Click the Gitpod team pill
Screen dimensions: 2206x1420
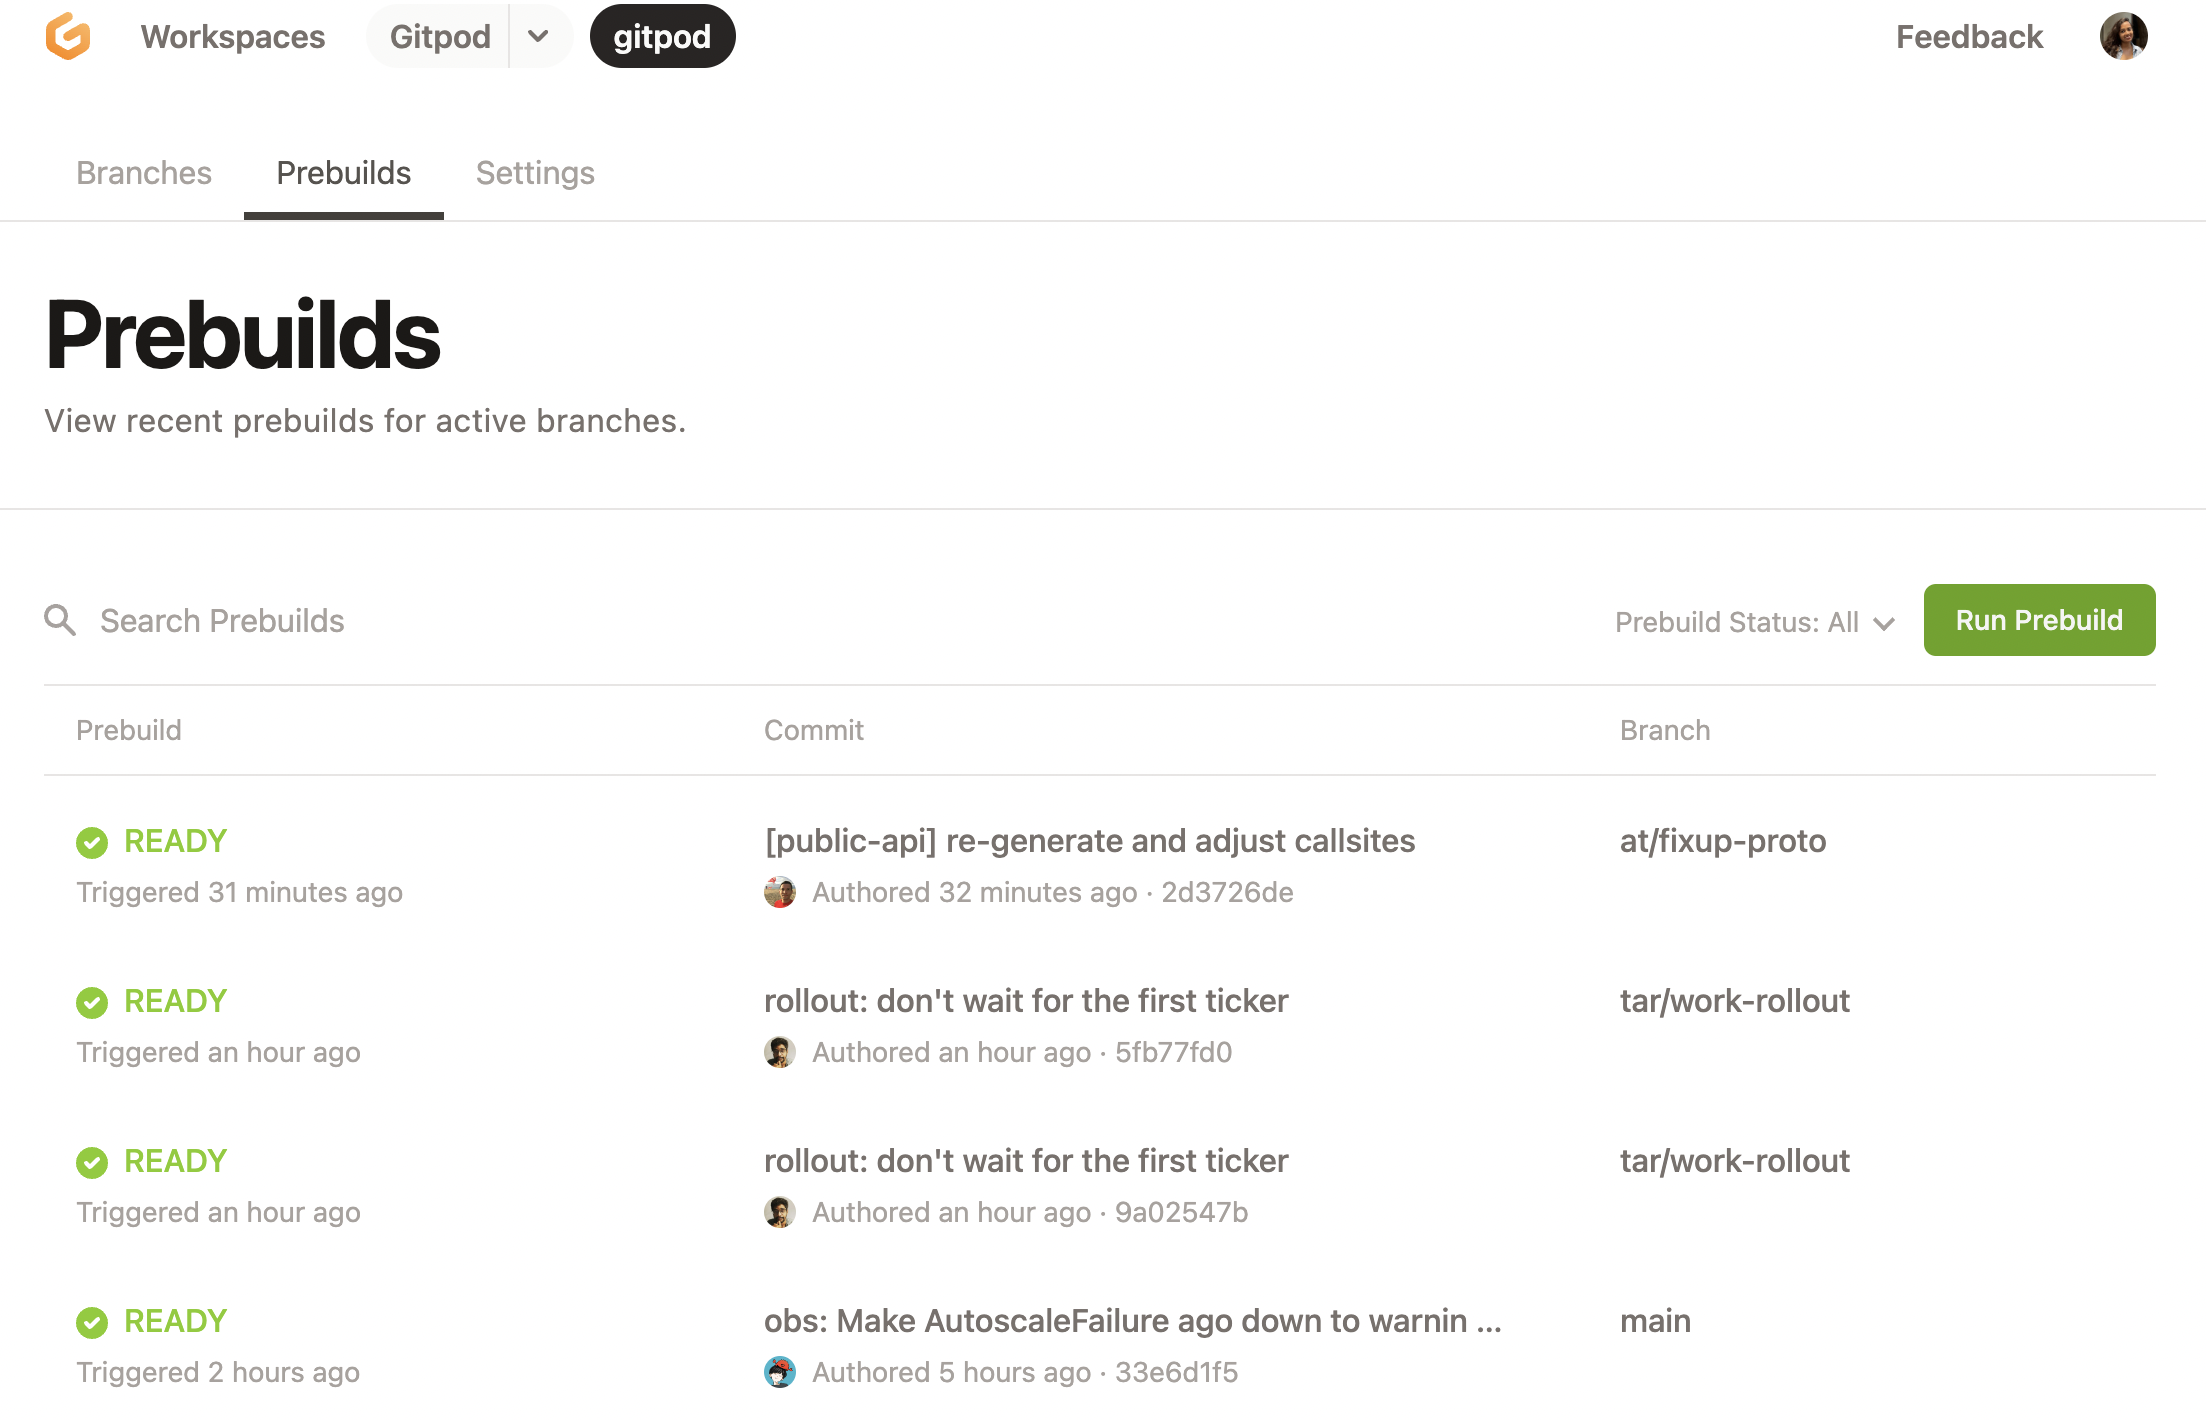[x=440, y=37]
